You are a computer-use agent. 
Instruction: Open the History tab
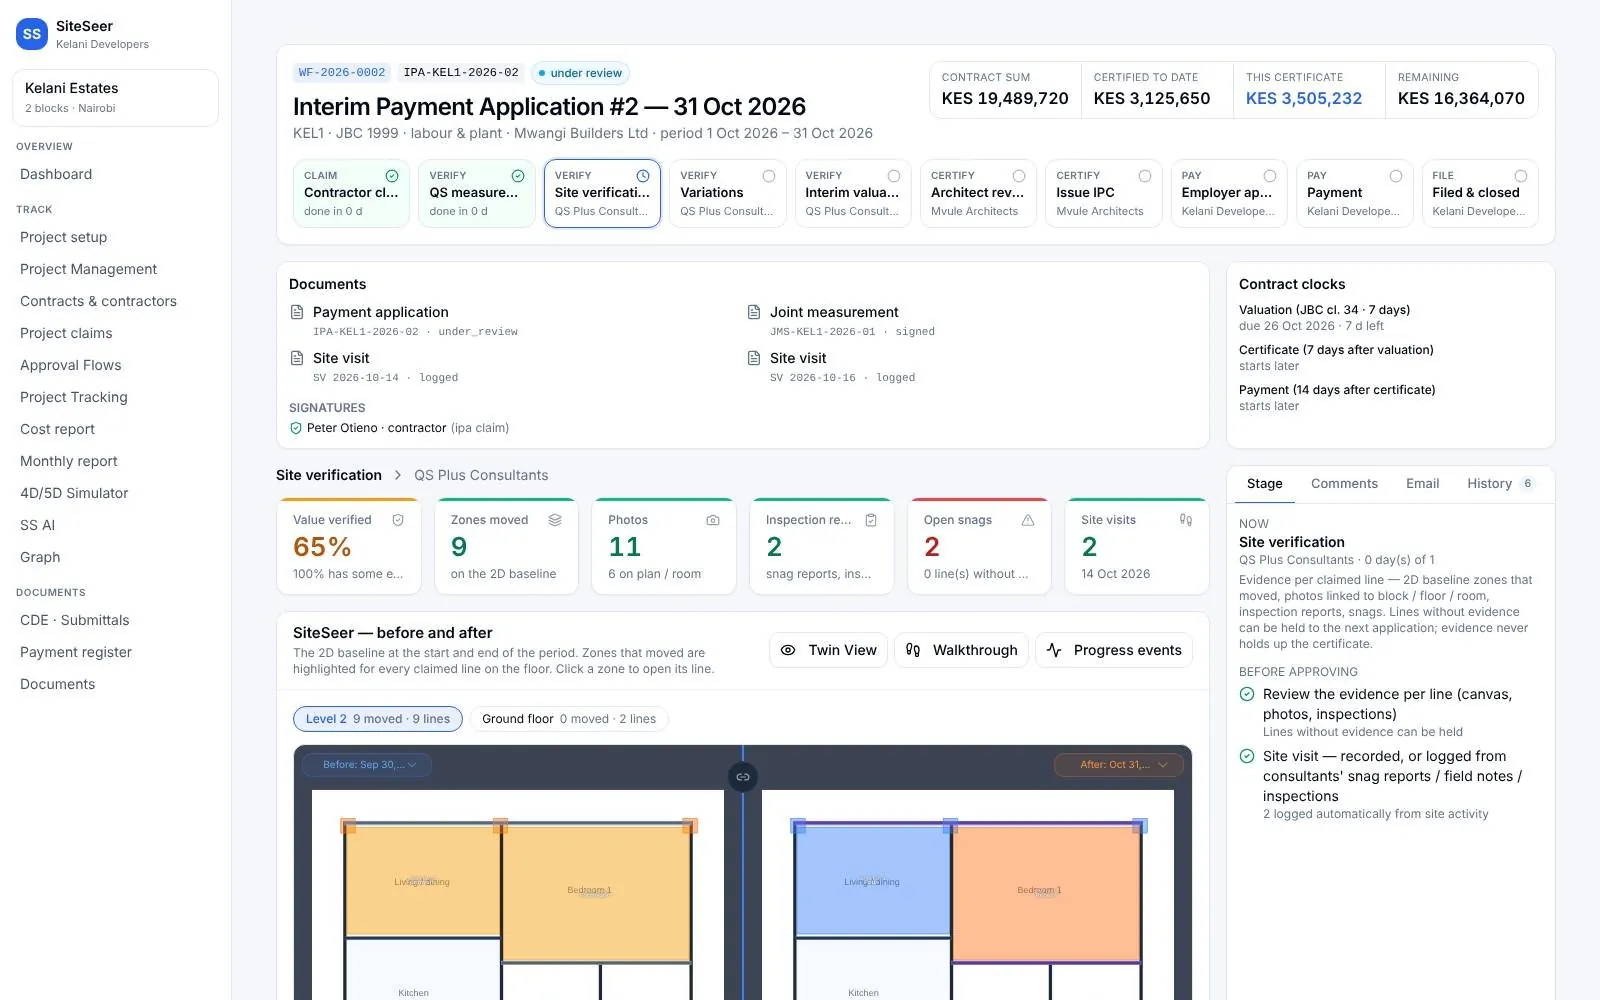pyautogui.click(x=1499, y=484)
